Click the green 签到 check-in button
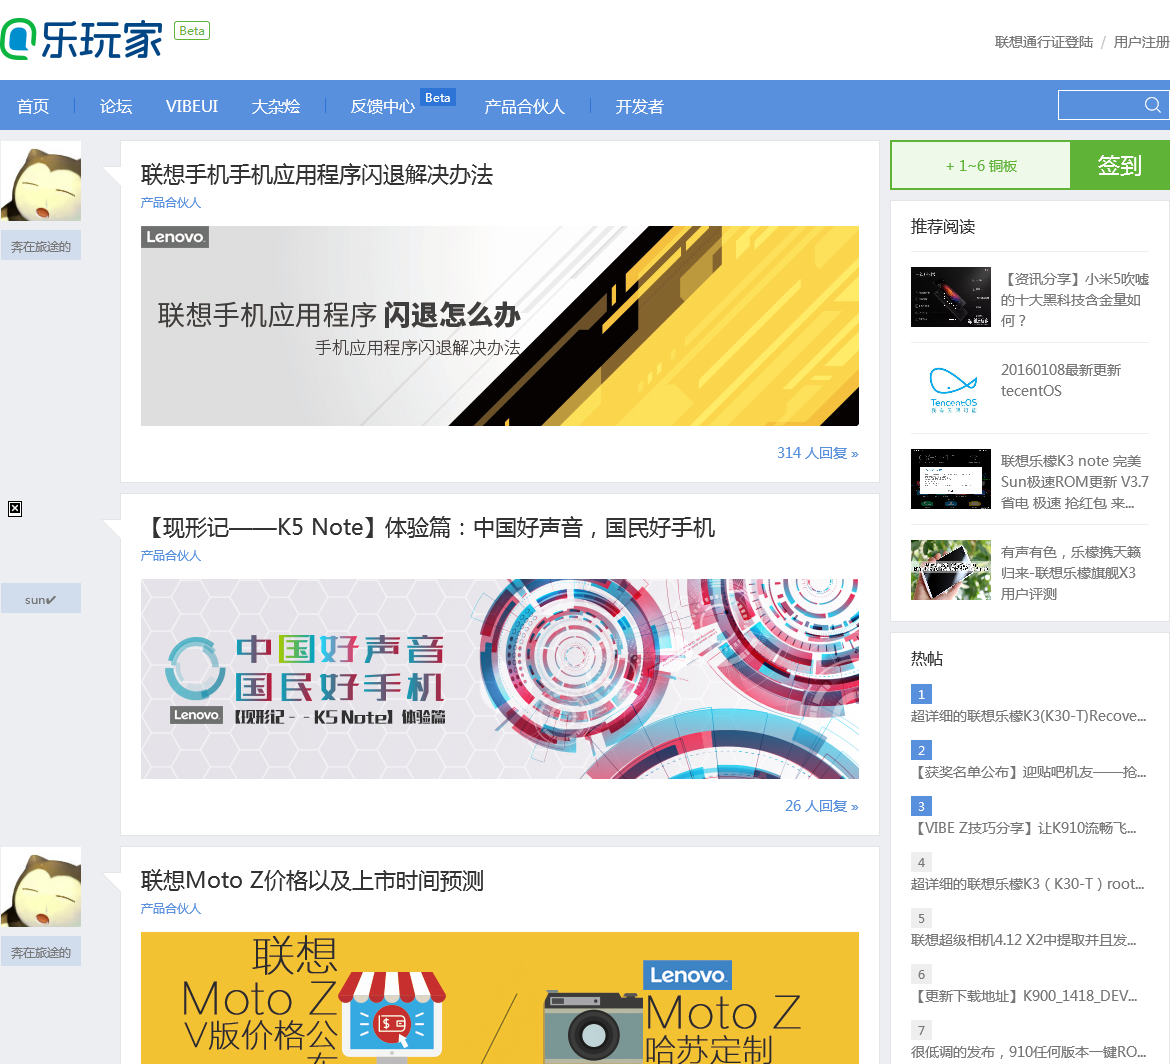1170x1064 pixels. [x=1119, y=165]
